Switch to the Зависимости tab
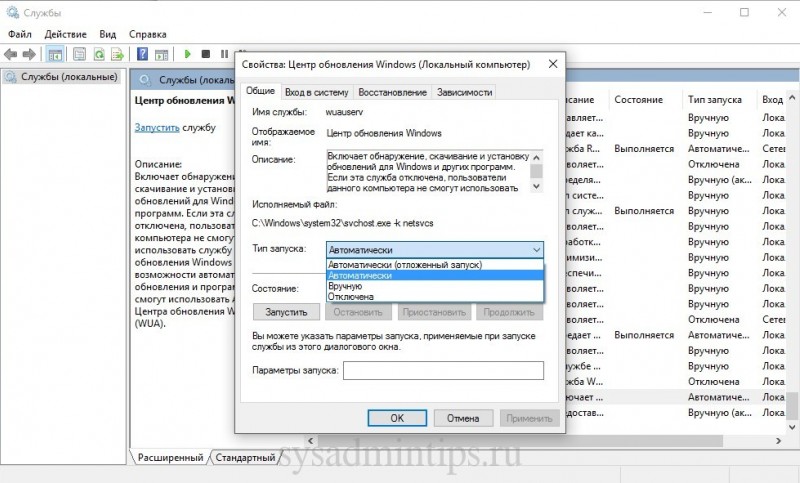Screen dimensions: 800x483 [x=464, y=92]
